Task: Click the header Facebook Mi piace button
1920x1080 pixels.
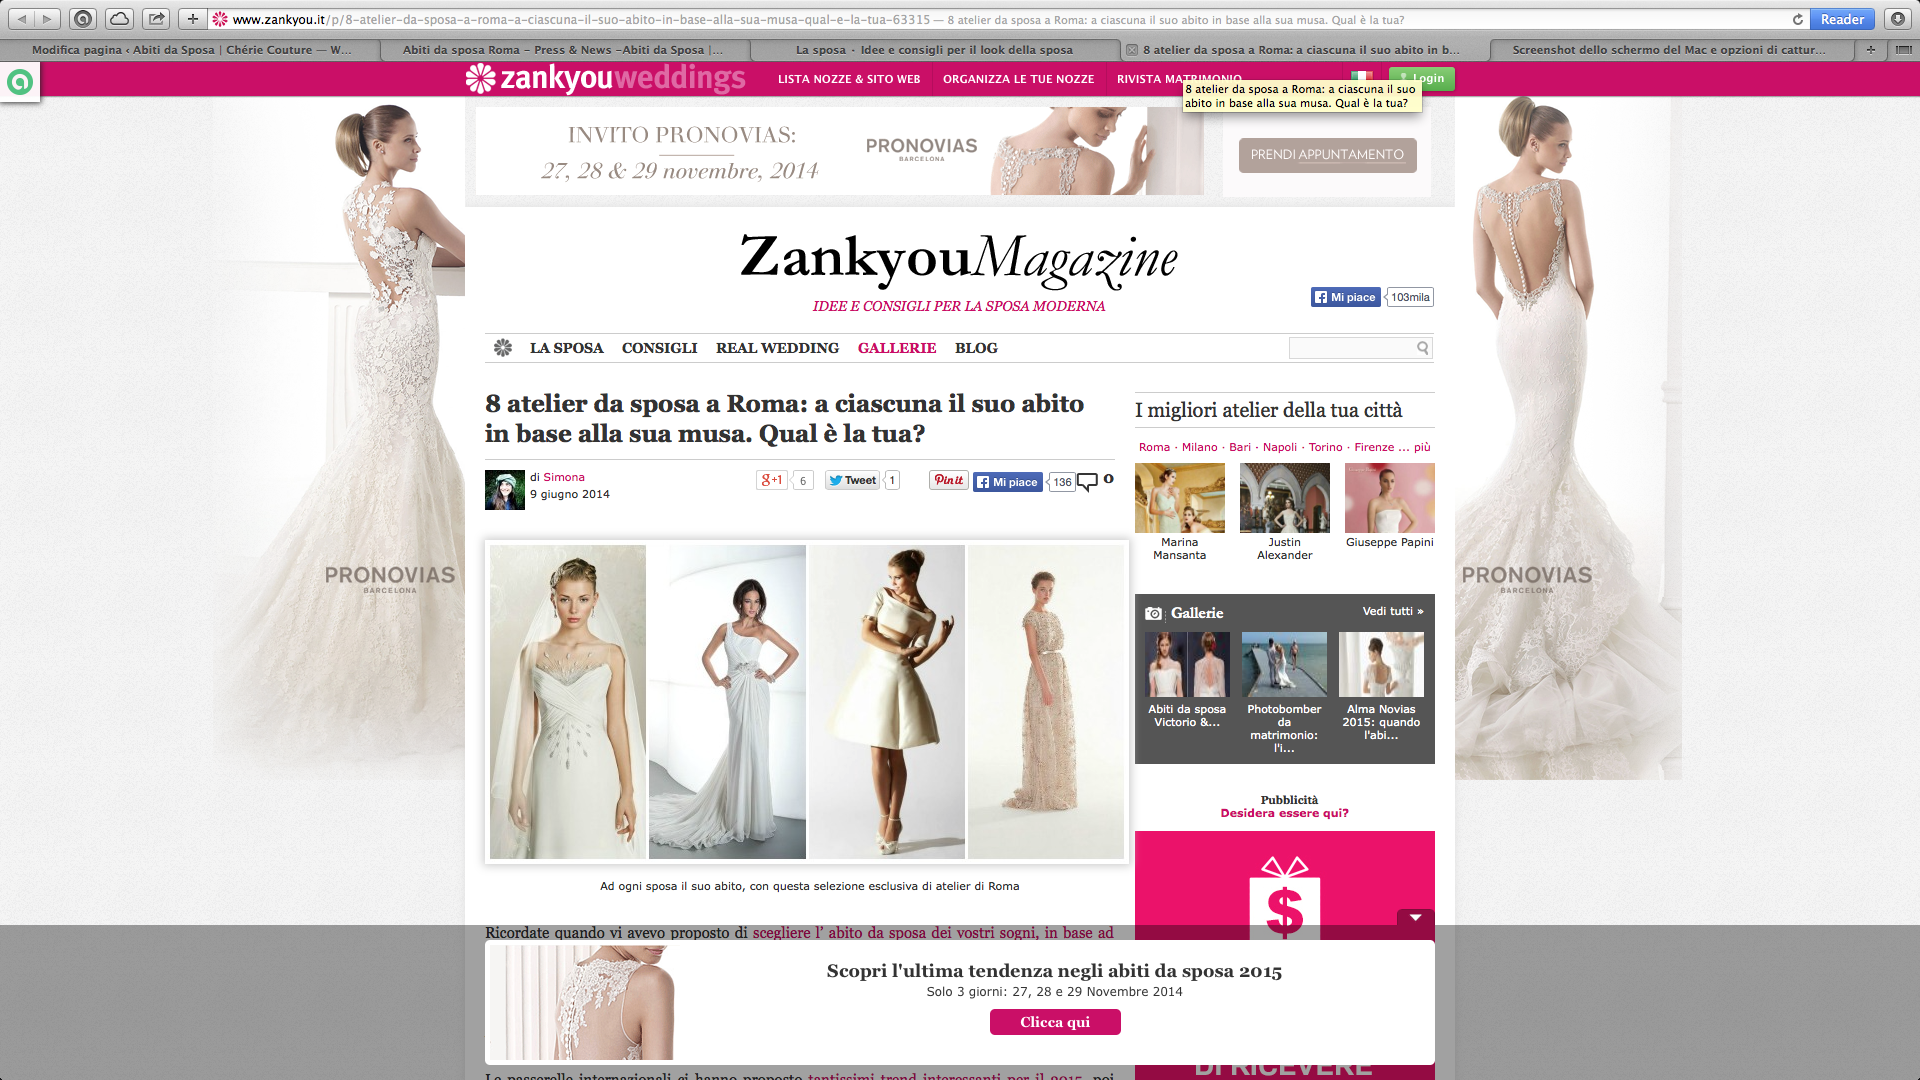Action: click(1346, 297)
